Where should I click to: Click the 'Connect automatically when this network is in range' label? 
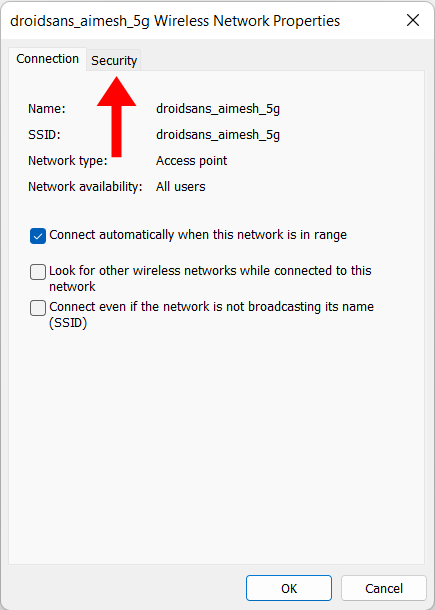coord(198,235)
